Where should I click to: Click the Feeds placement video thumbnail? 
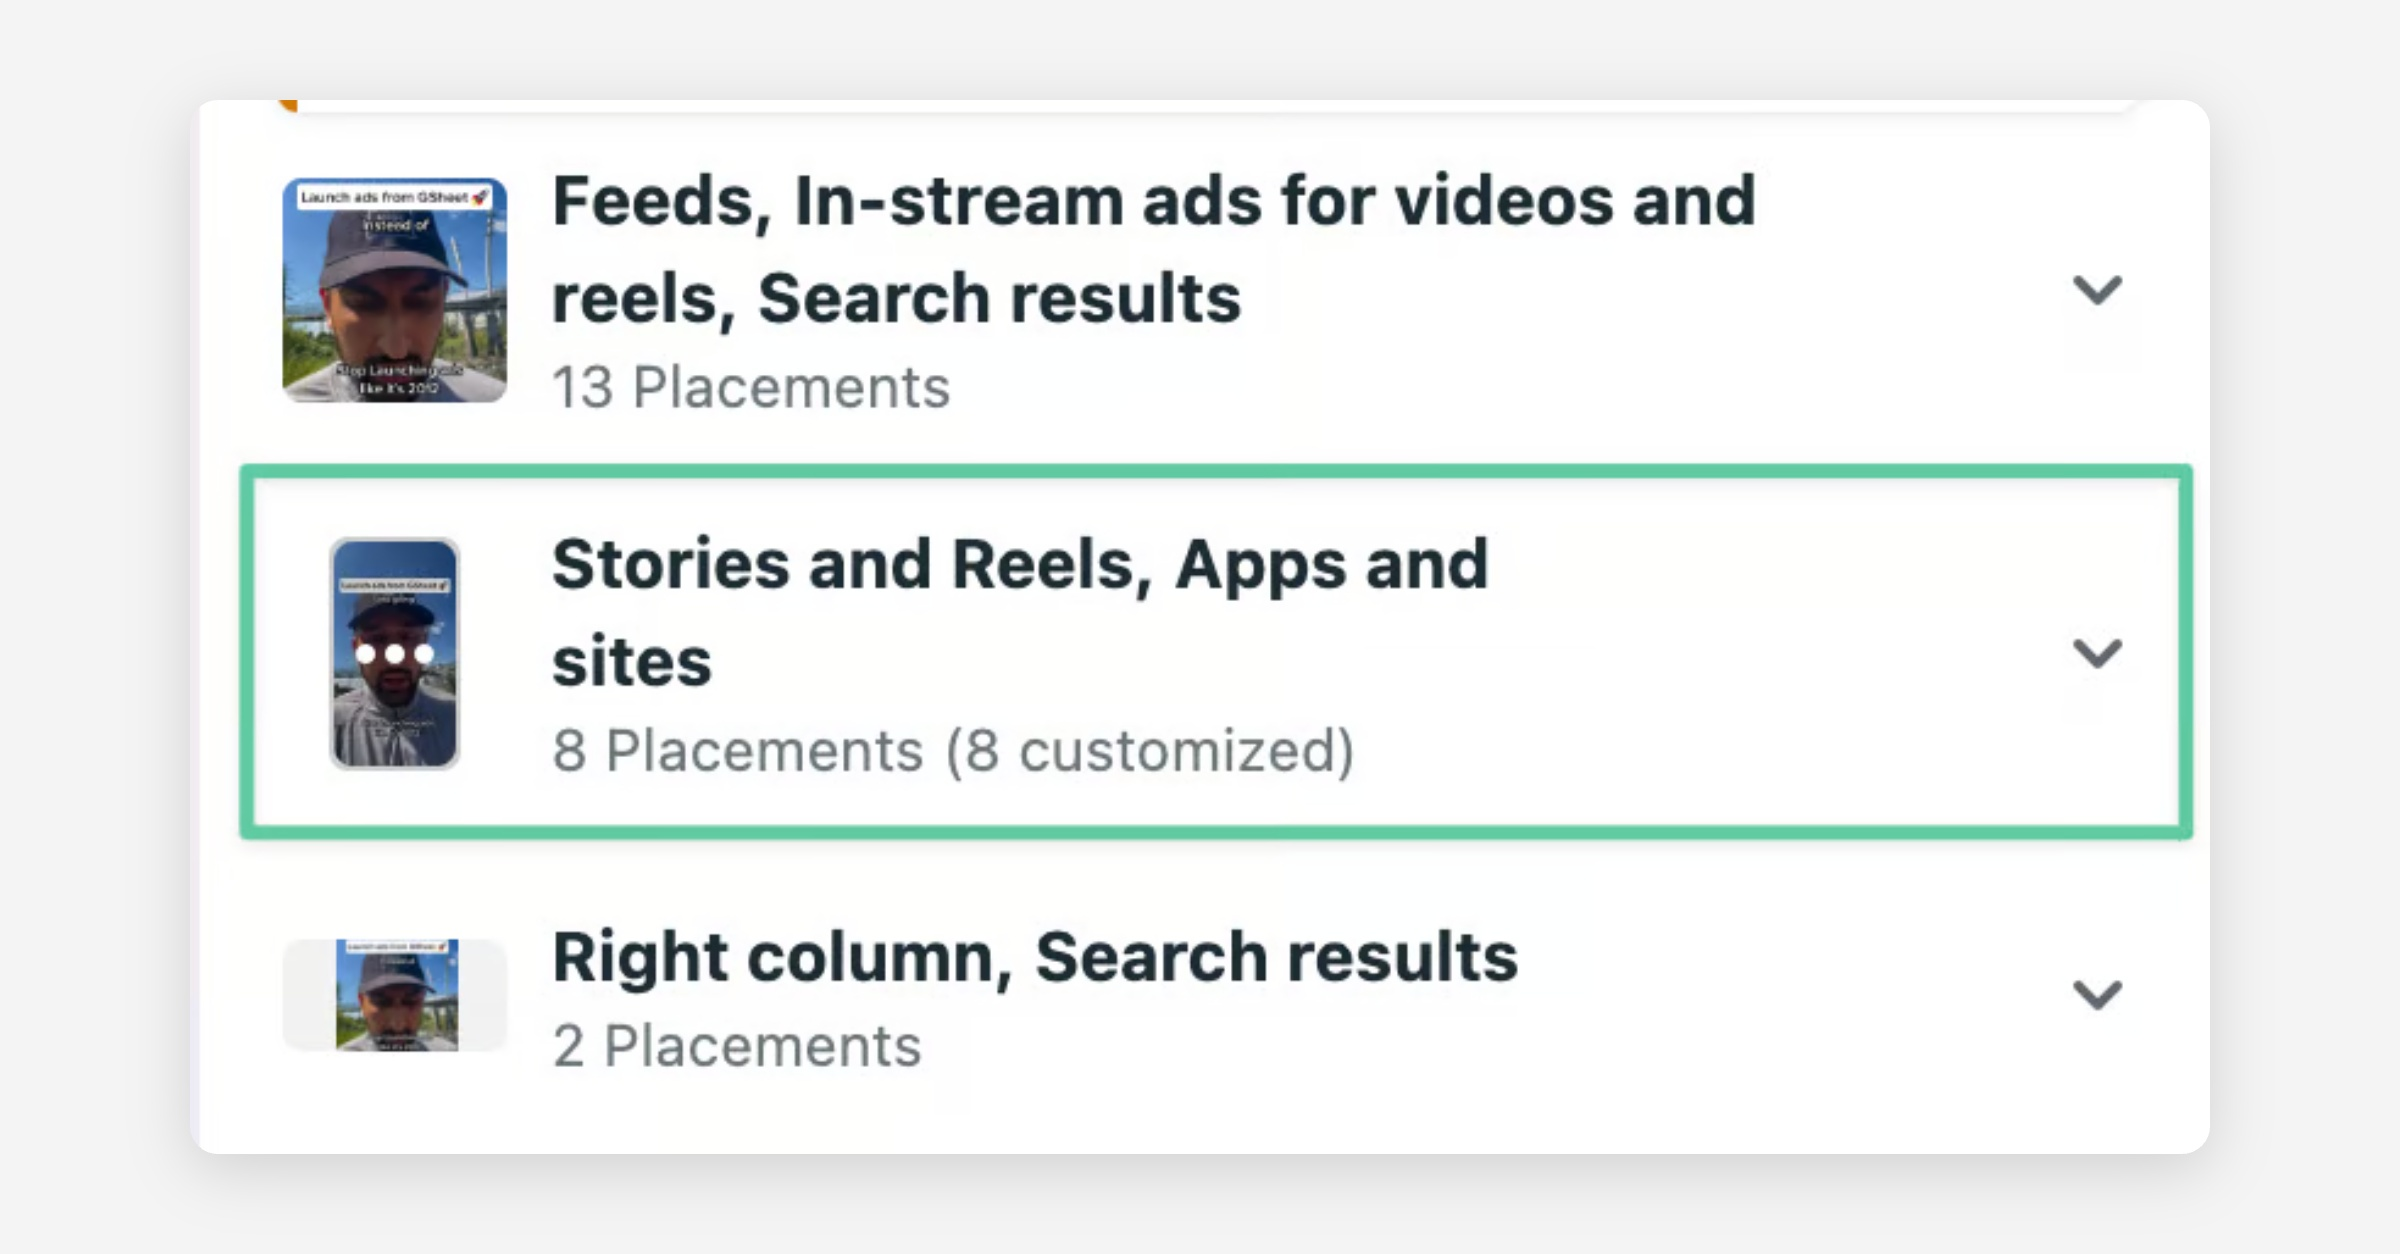click(x=394, y=290)
